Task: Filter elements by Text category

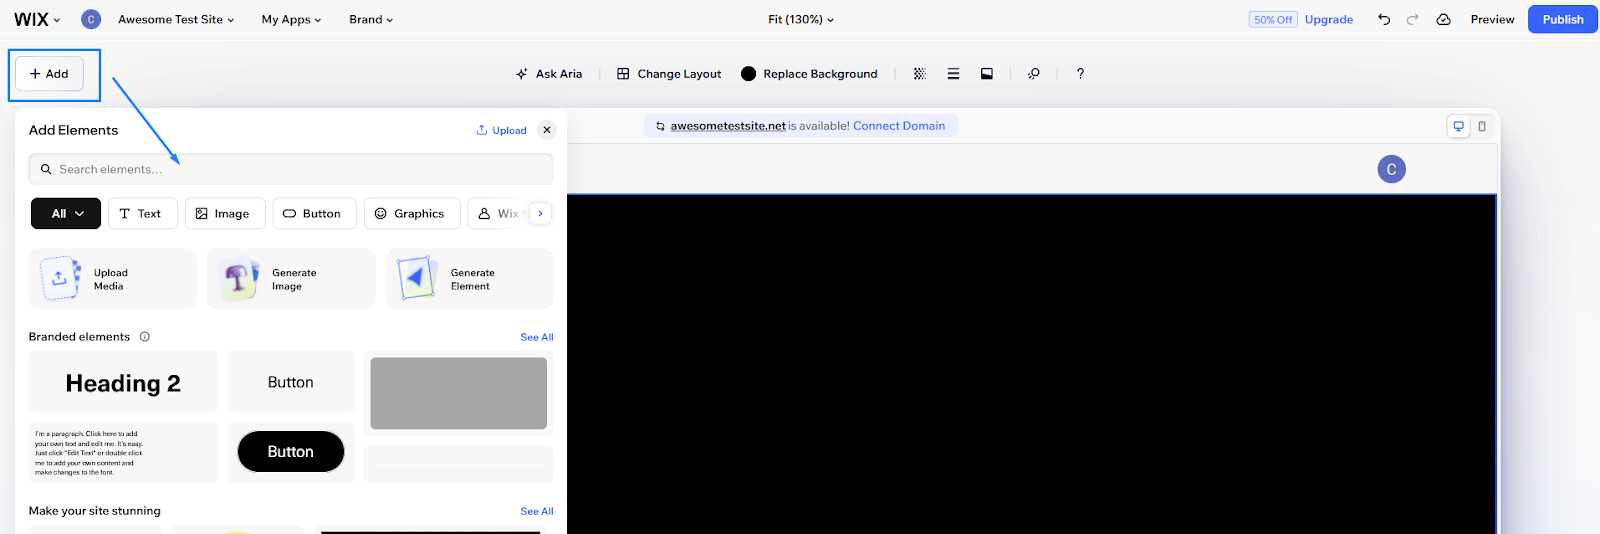Action: click(x=140, y=214)
